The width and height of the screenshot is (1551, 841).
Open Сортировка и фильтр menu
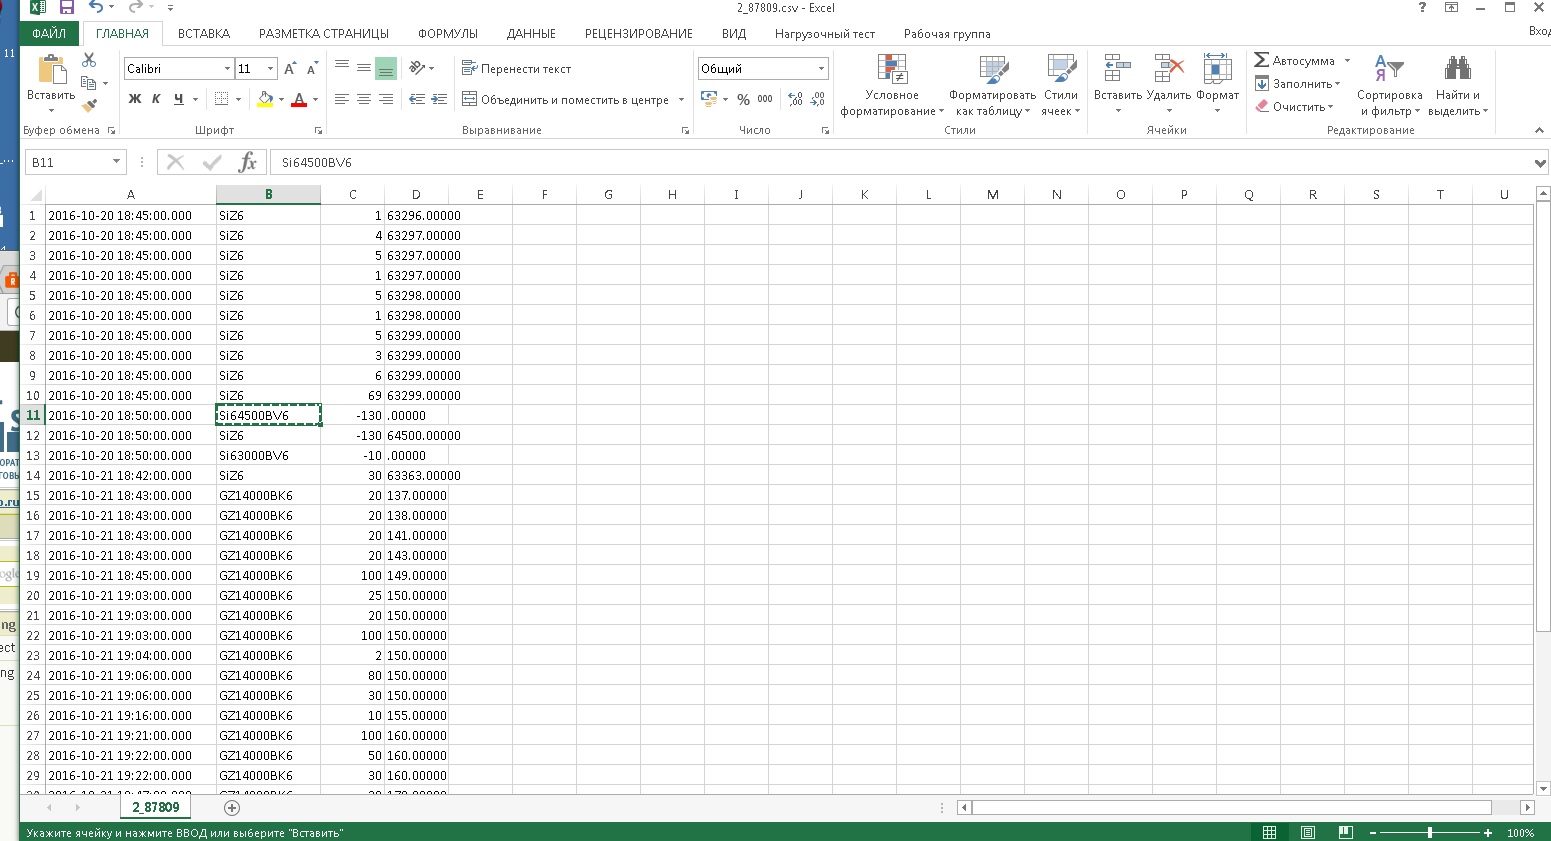(1389, 85)
